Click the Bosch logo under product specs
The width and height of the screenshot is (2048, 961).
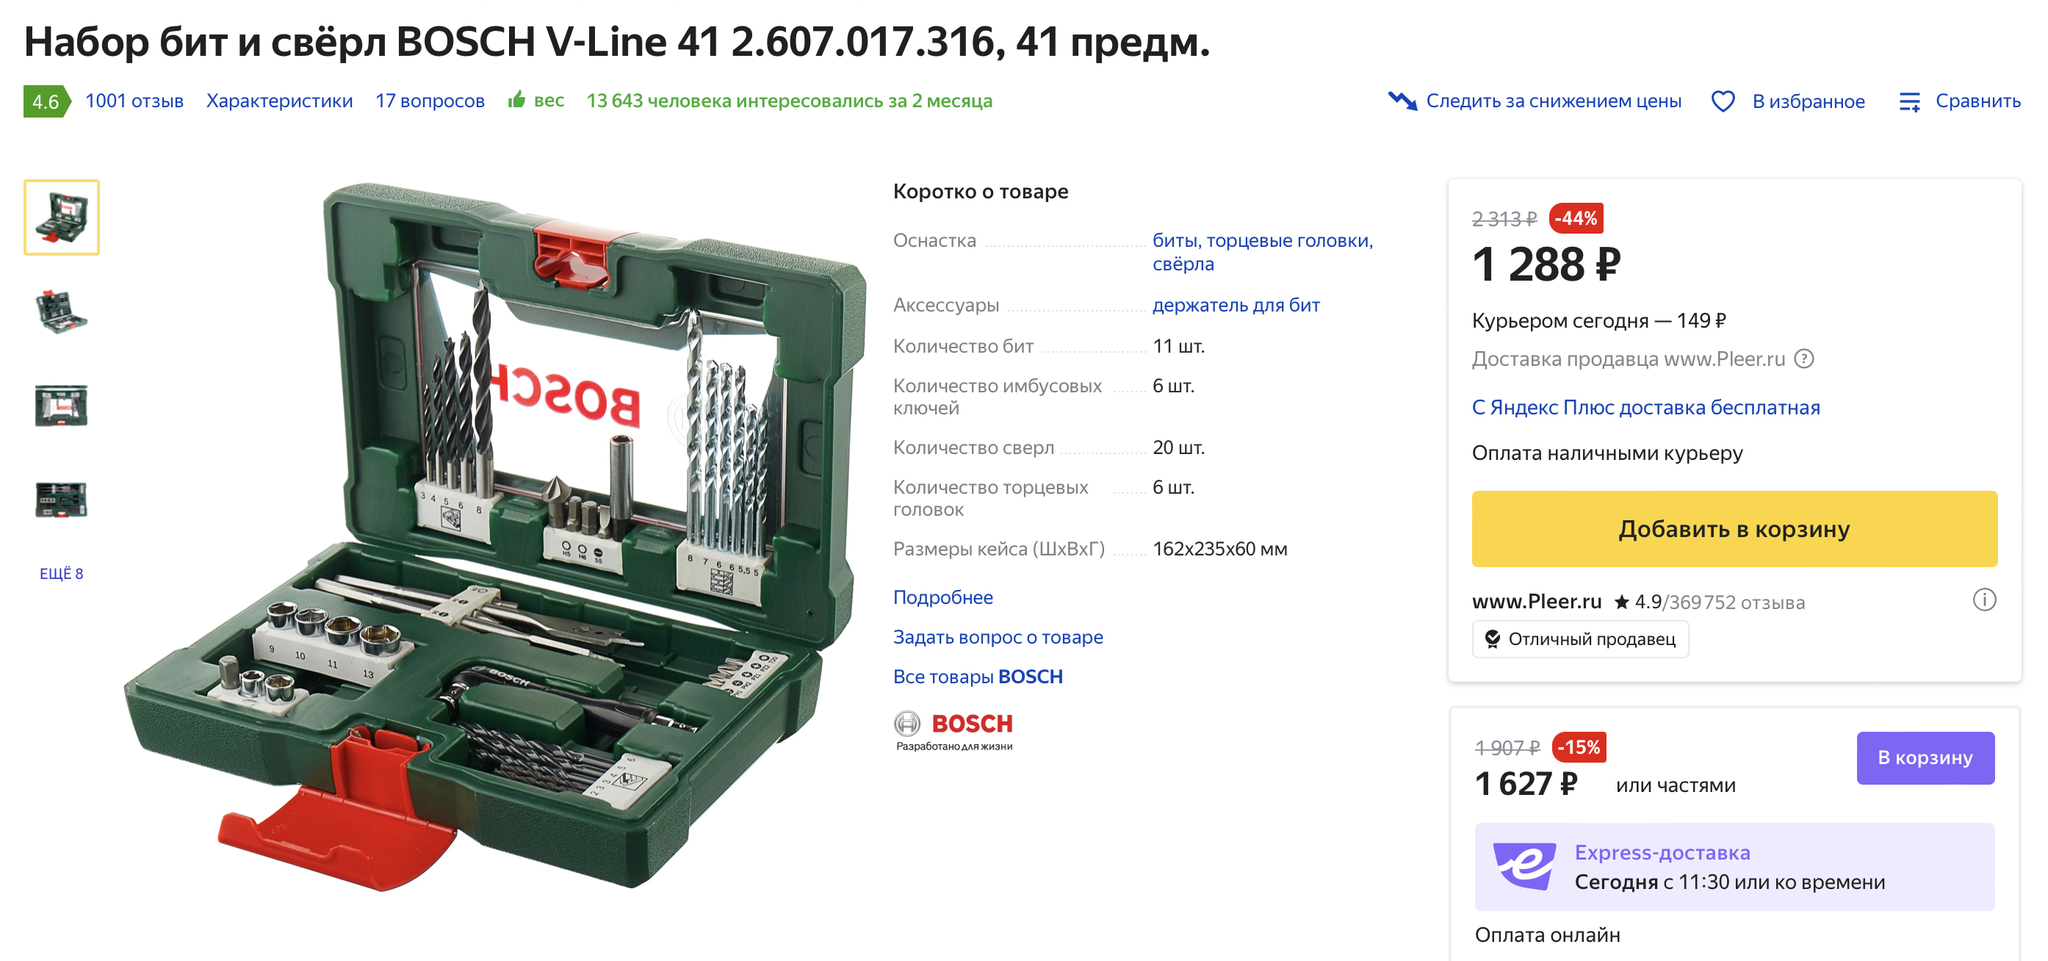click(x=954, y=731)
